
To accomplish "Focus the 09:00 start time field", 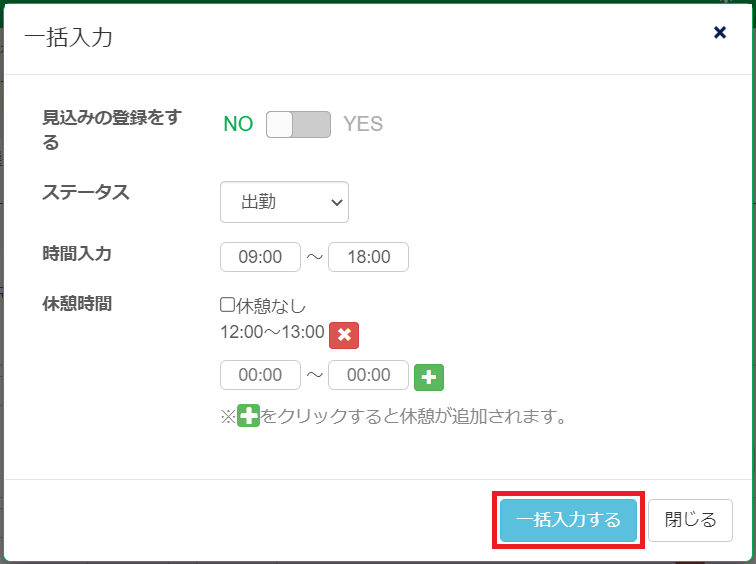I will click(x=261, y=257).
